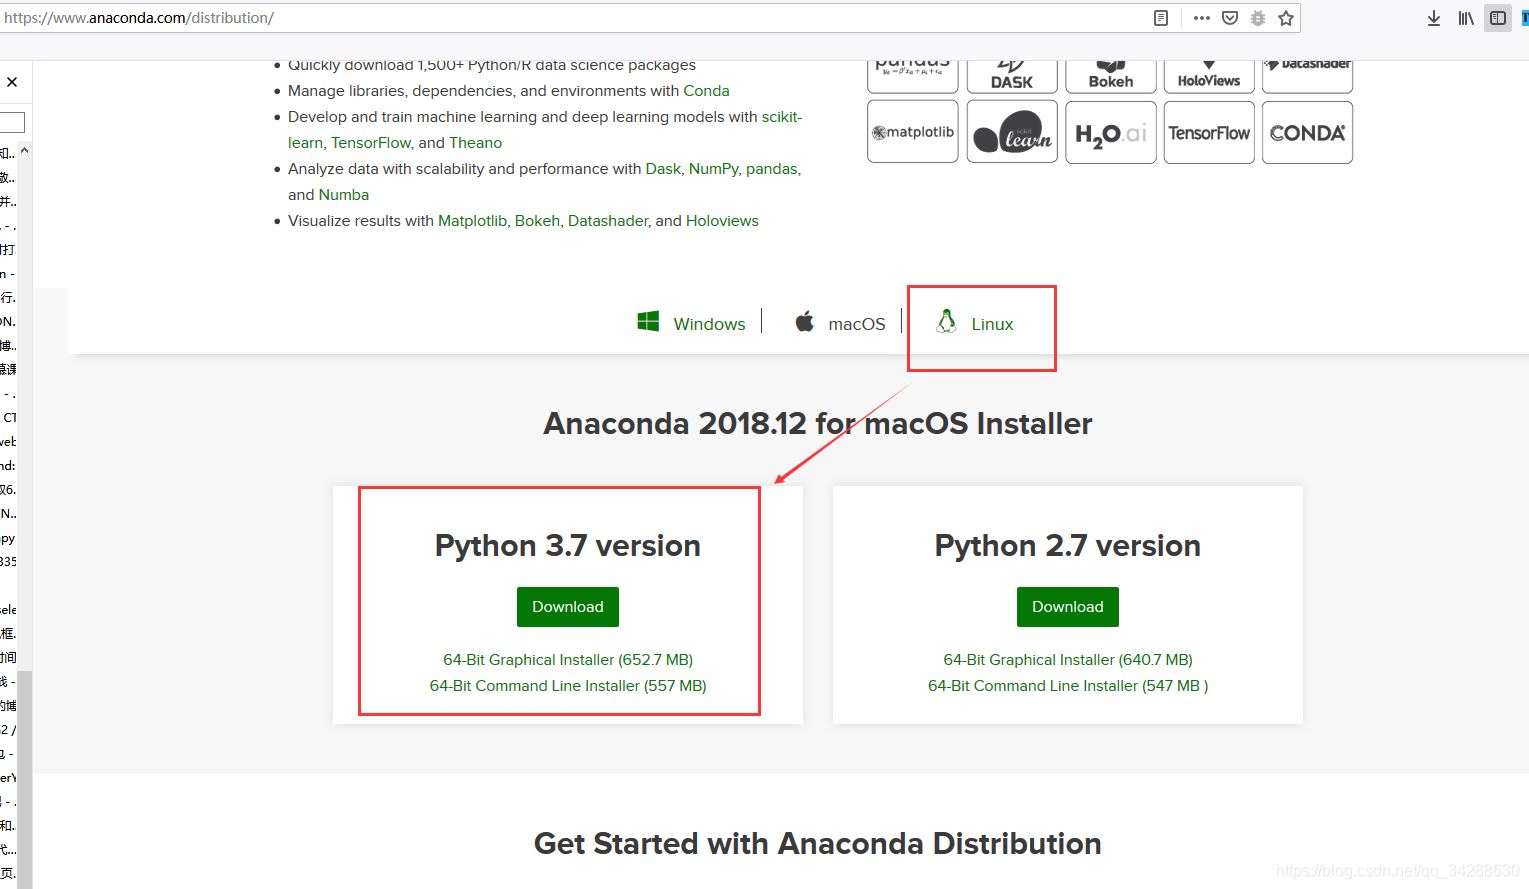1529x889 pixels.
Task: Open 64-Bit Command Line Installer (547 MB) link
Action: (x=1068, y=686)
